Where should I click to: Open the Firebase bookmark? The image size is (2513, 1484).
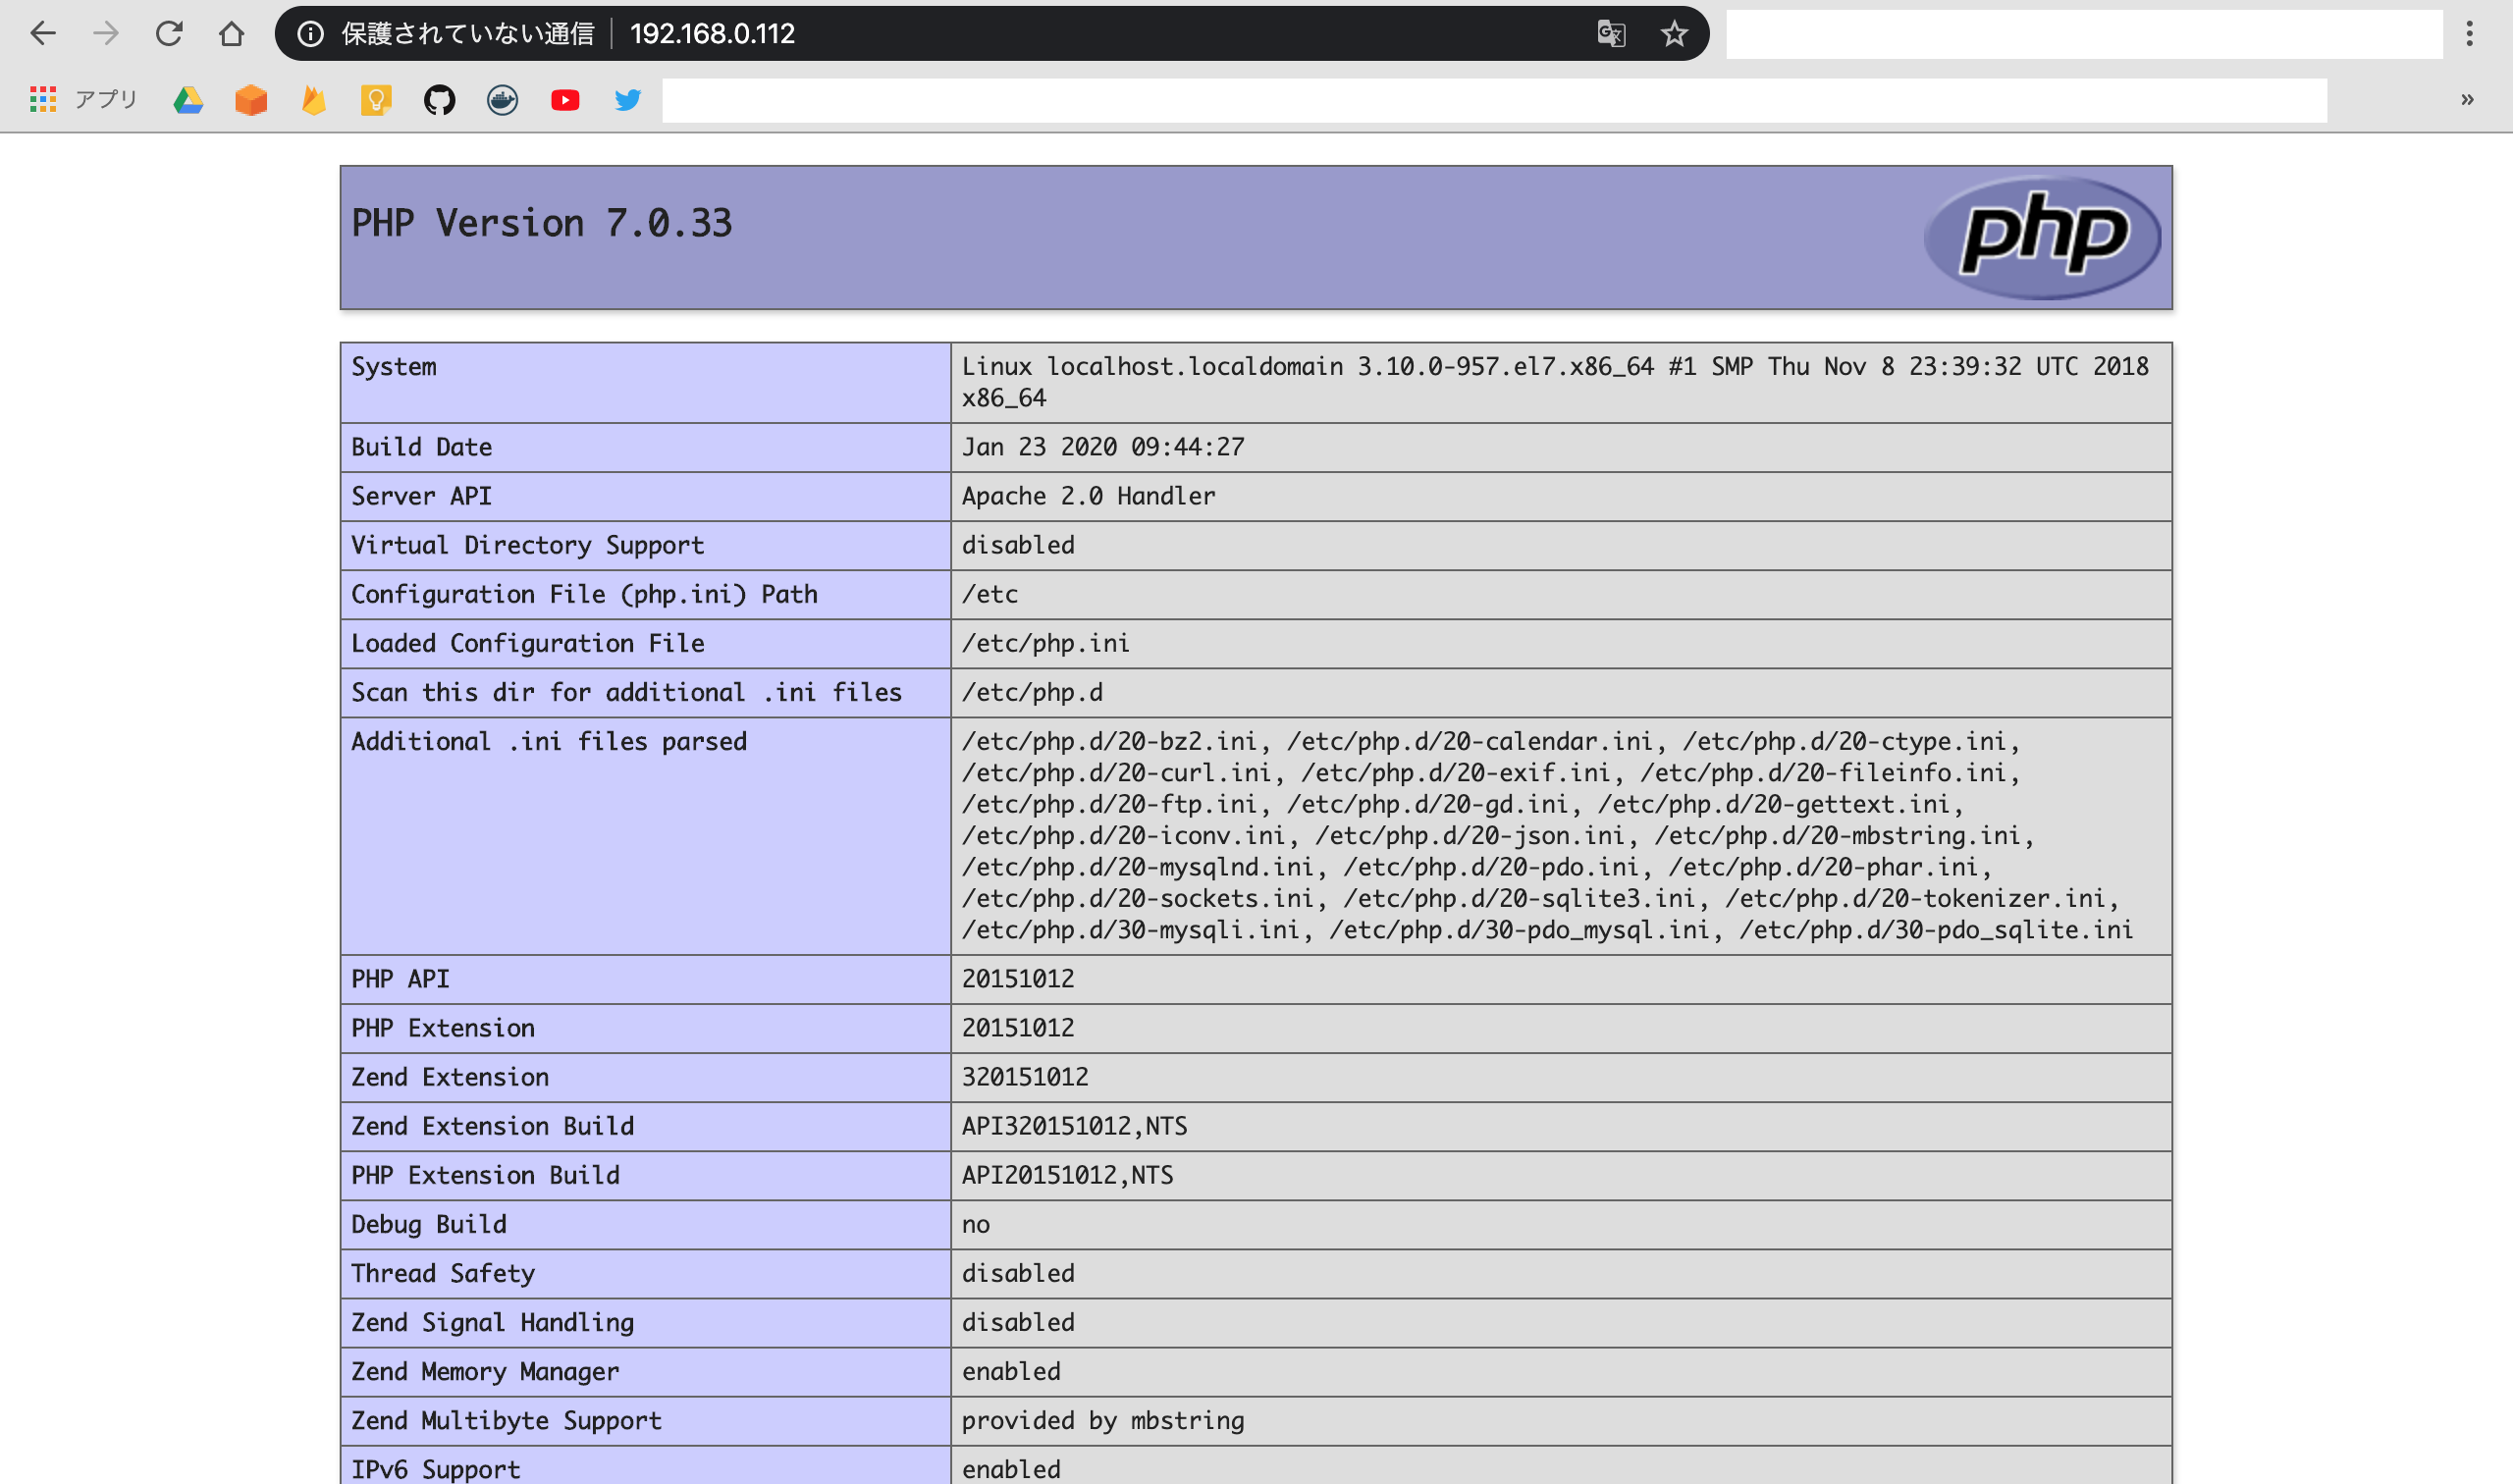point(314,100)
